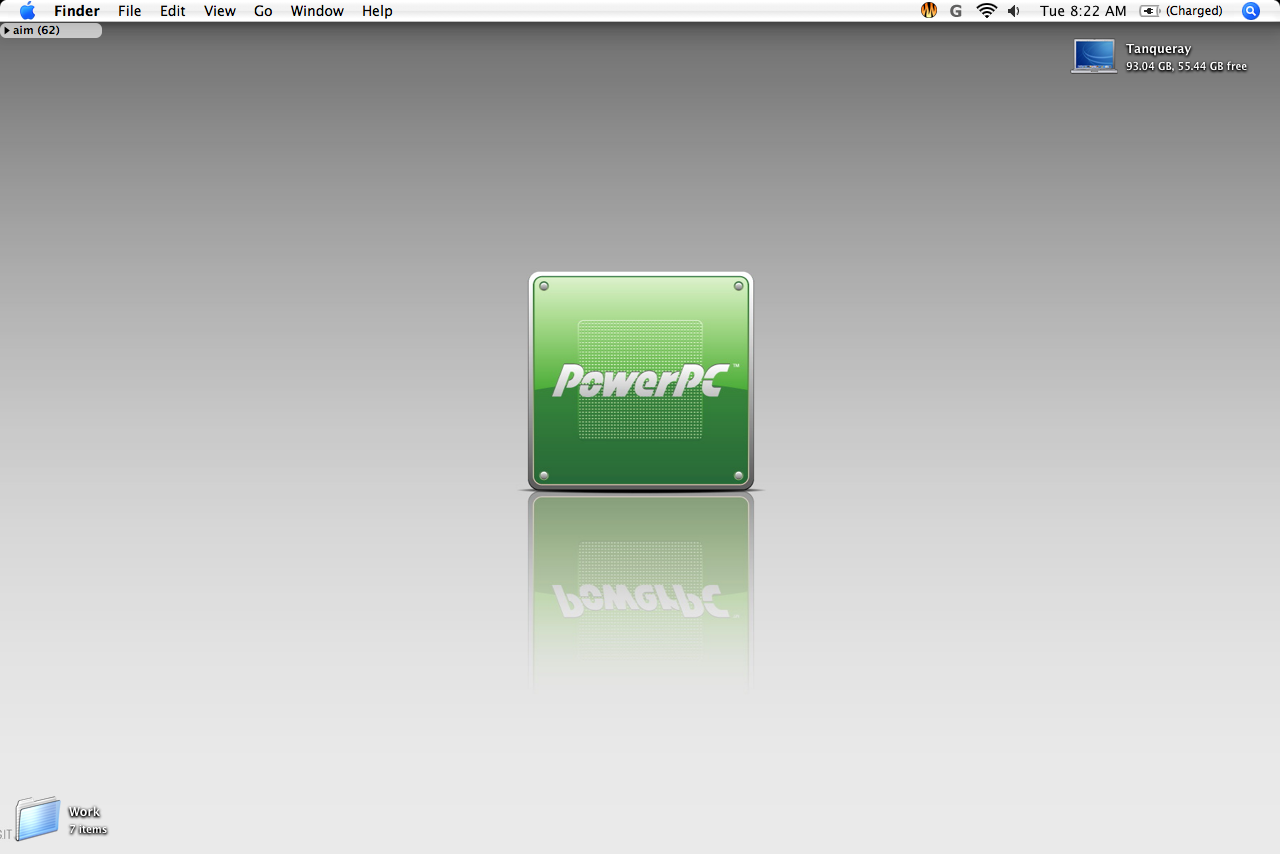
Task: Open the volume speaker menu
Action: coord(1014,11)
